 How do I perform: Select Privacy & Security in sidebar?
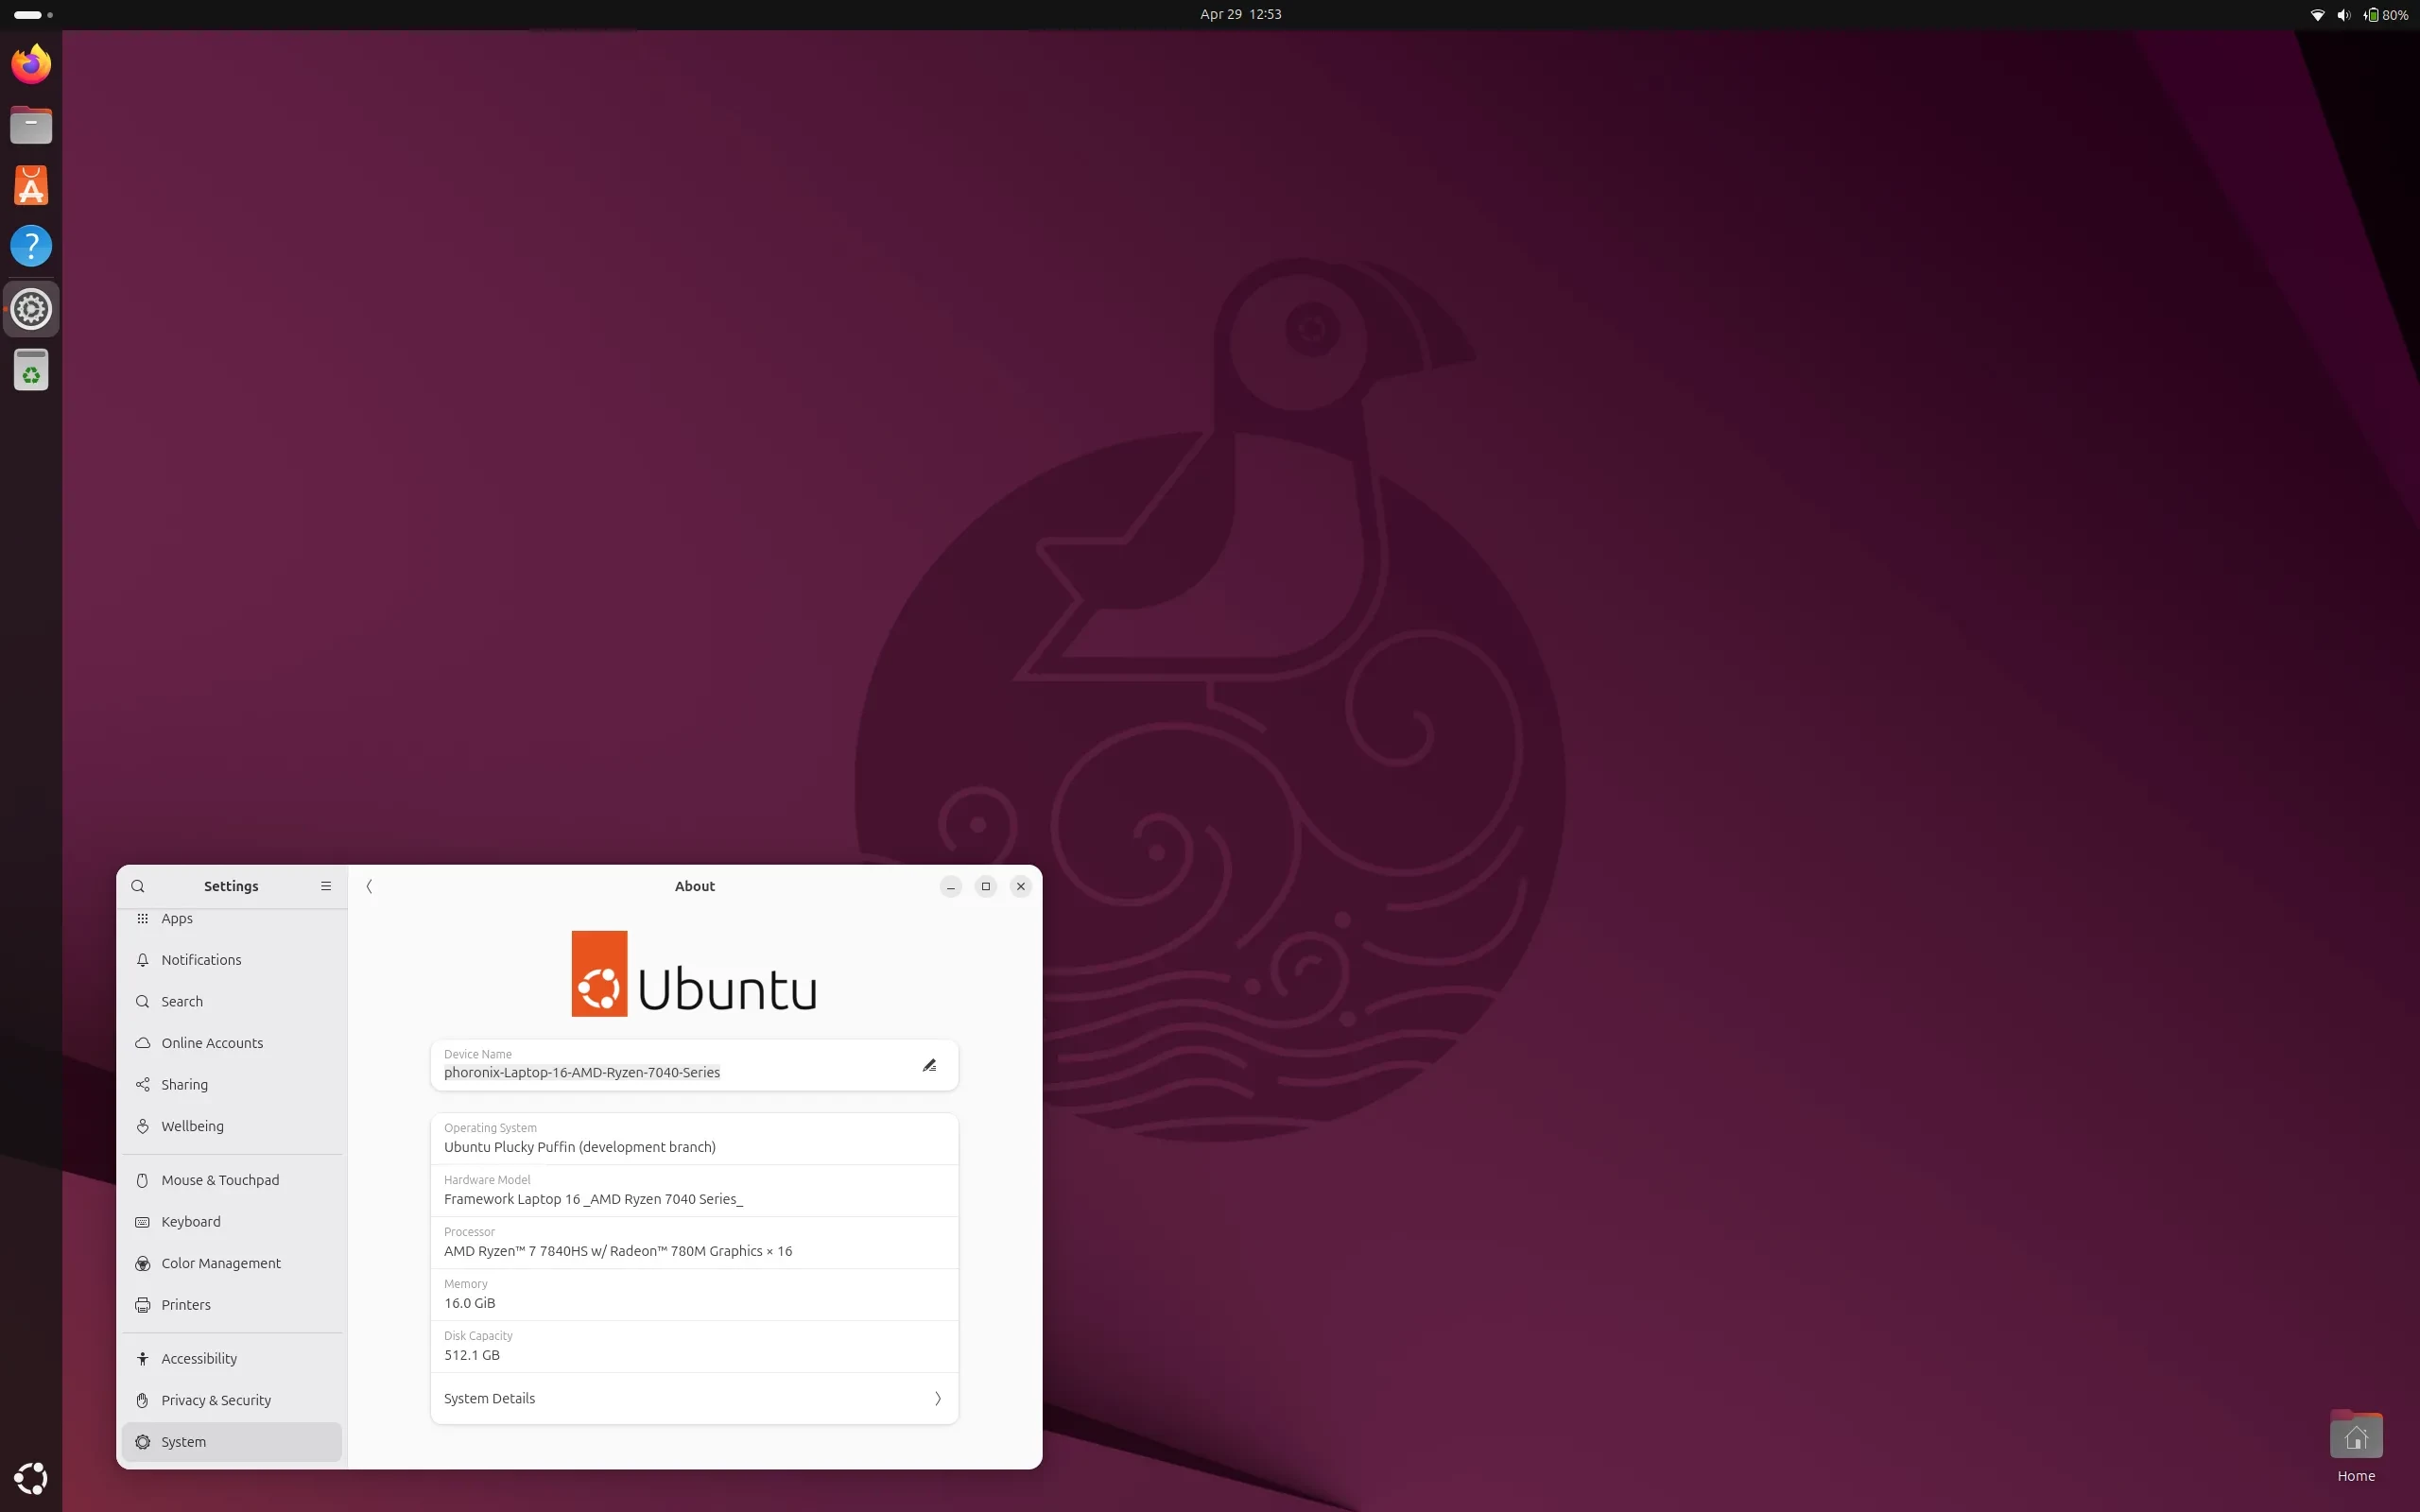216,1400
